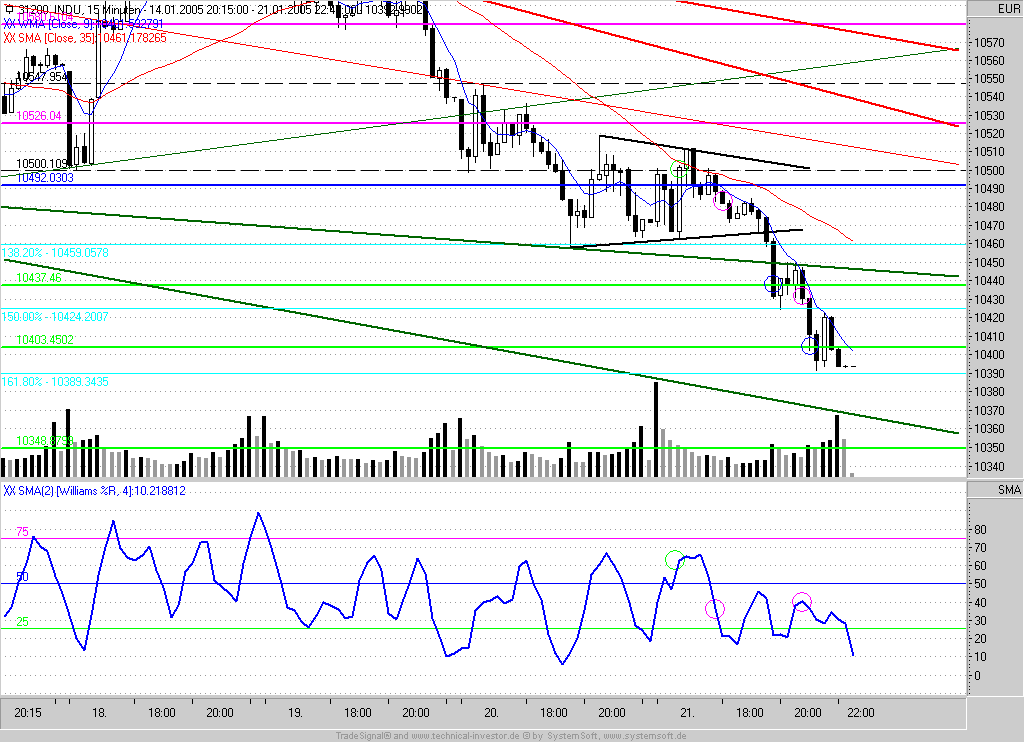
Task: Click the green level label 10437.46
Action: click(x=39, y=278)
